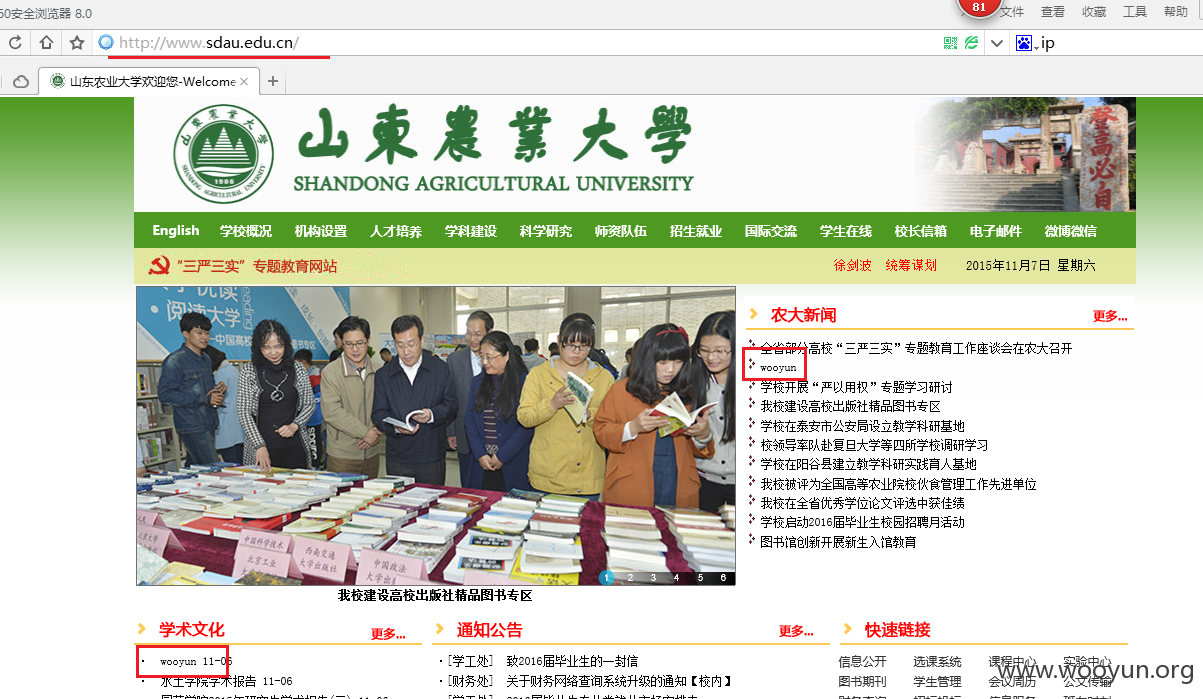Open 国际交流 in the navigation bar
This screenshot has height=699, width=1203.
[x=771, y=231]
